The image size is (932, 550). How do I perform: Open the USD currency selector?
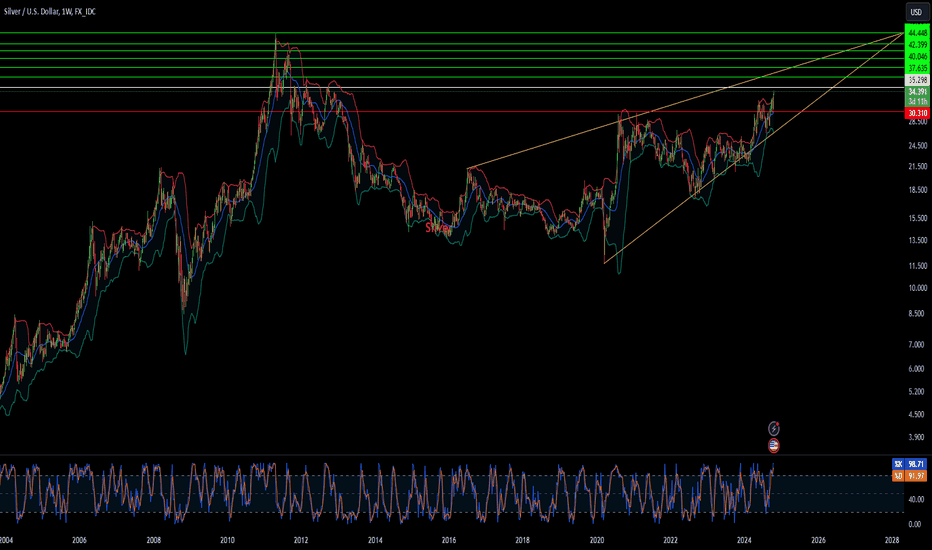[x=916, y=12]
